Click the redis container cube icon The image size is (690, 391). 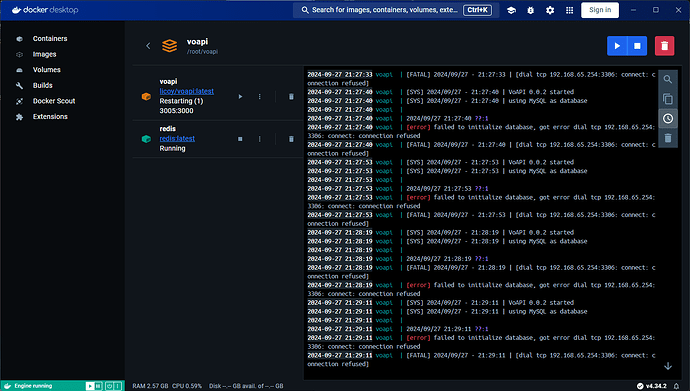[x=146, y=139]
